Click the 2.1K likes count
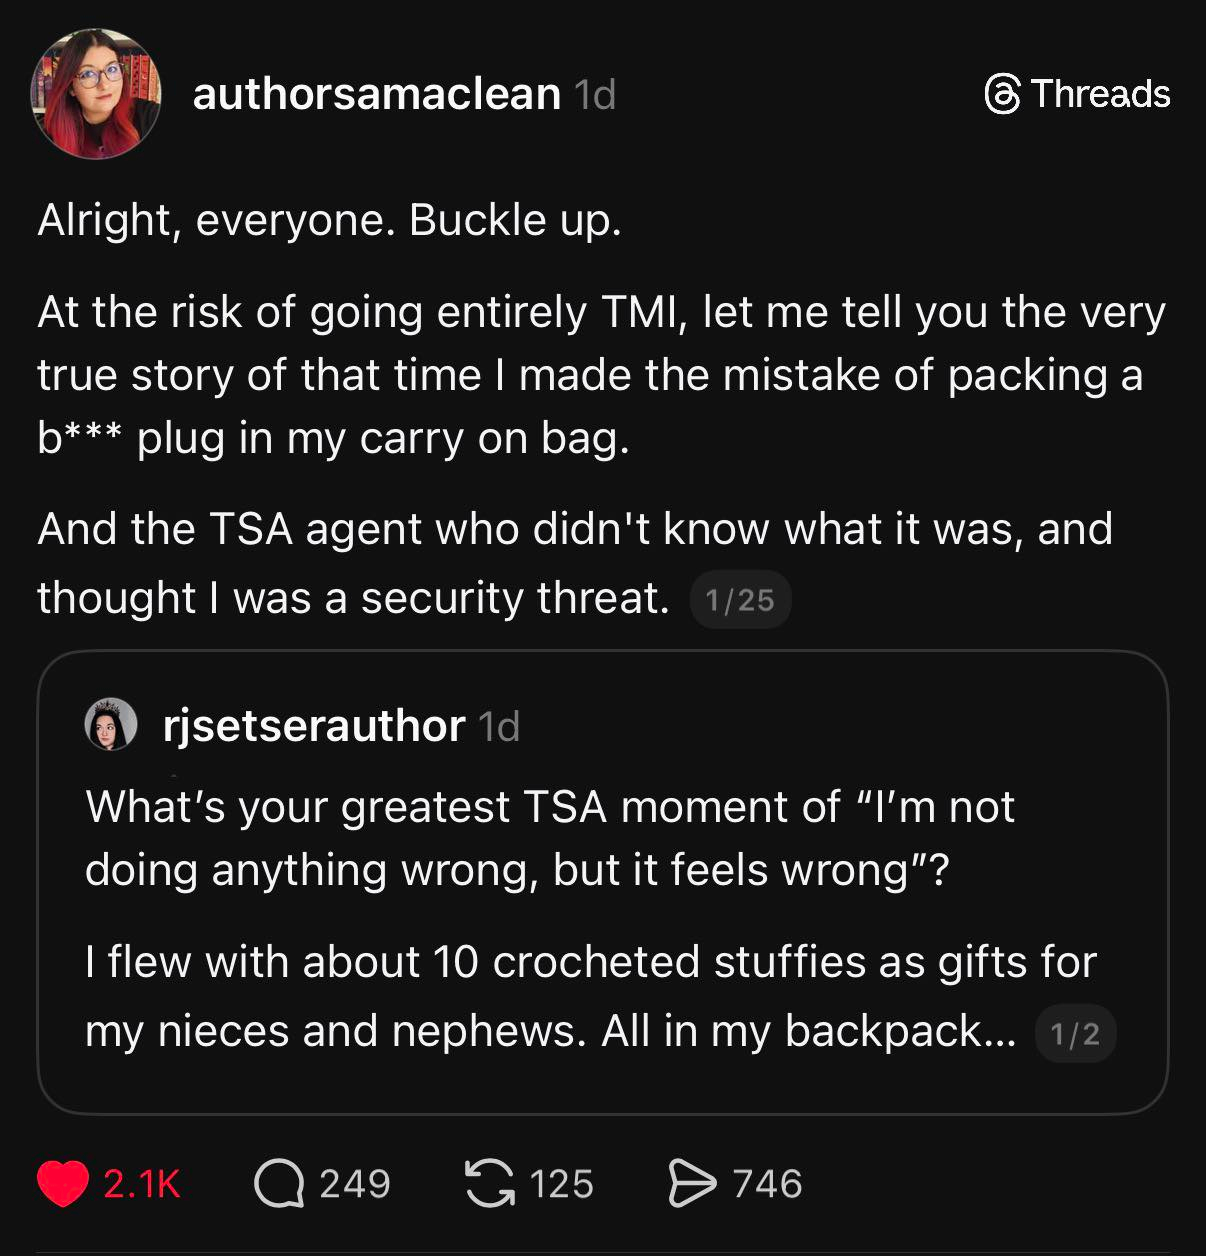Viewport: 1206px width, 1256px height. click(x=141, y=1184)
